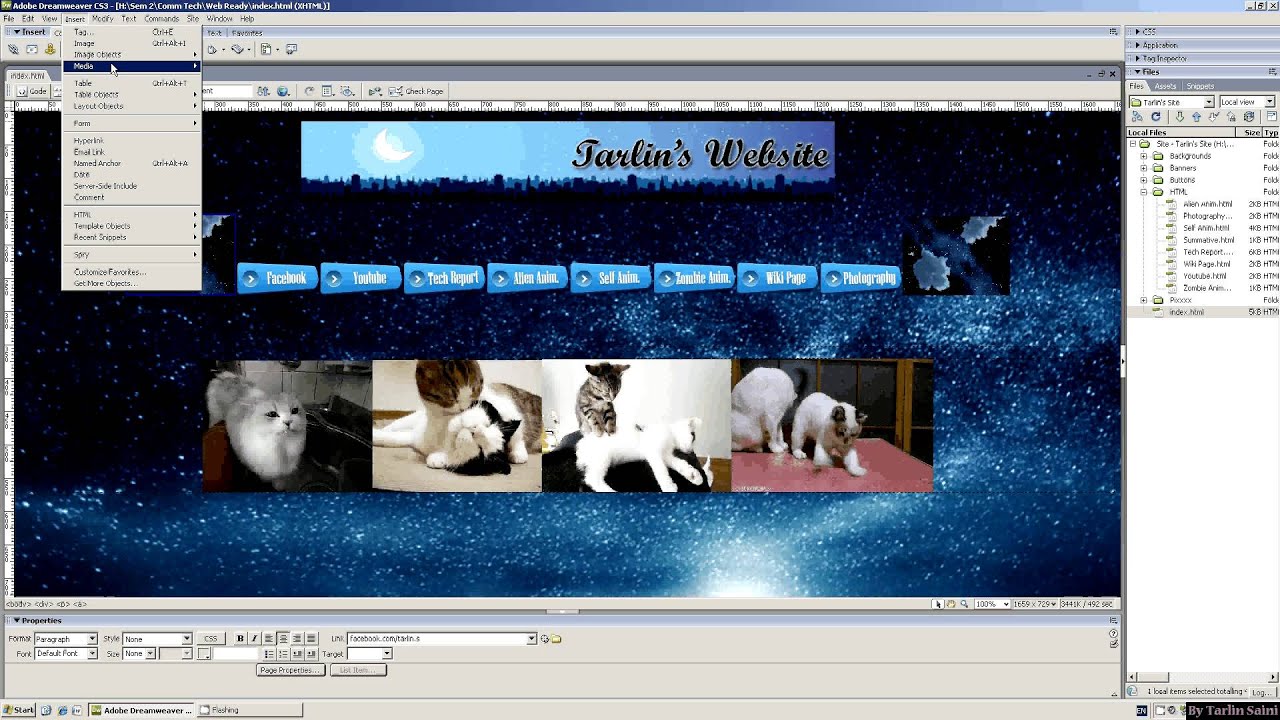Expand the Banners folder

1144,168
